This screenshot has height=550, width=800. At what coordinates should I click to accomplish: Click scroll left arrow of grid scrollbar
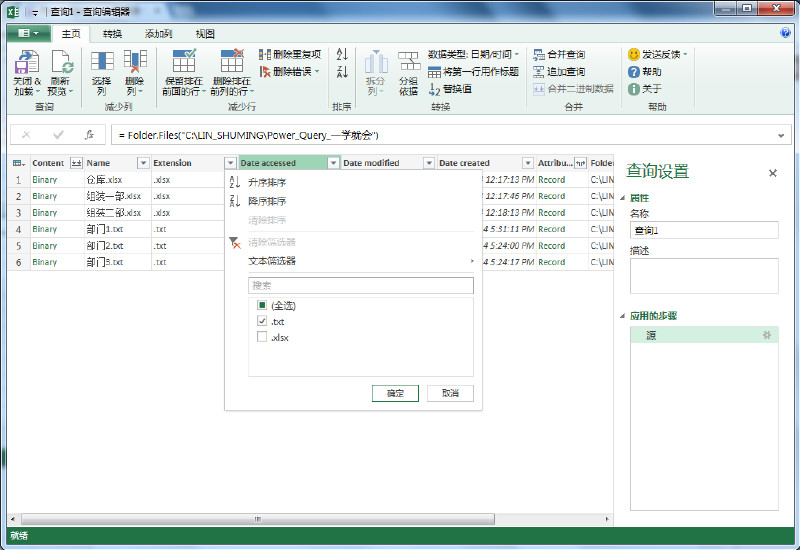click(x=13, y=519)
